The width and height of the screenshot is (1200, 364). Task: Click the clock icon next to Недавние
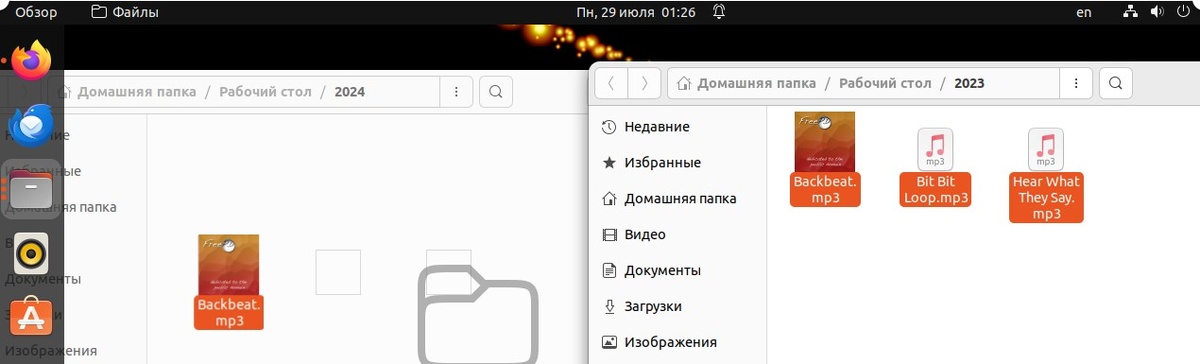click(x=609, y=127)
